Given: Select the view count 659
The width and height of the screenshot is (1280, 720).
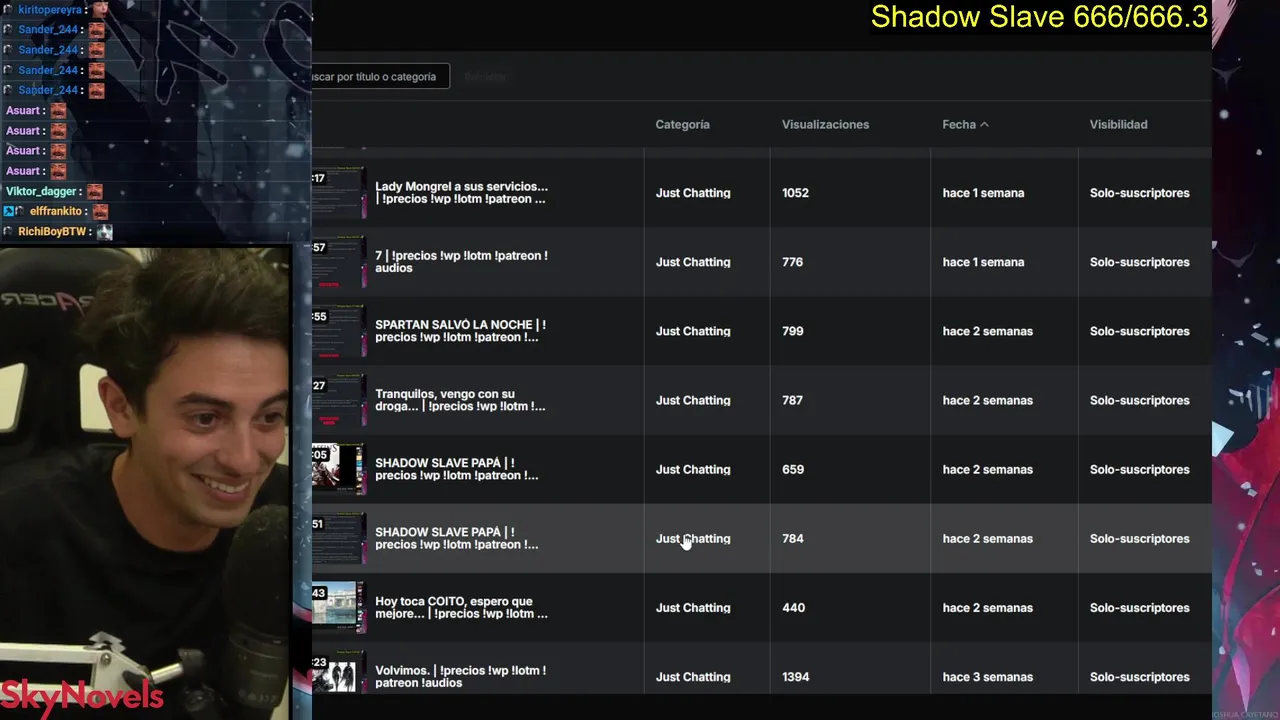Looking at the screenshot, I should 792,469.
